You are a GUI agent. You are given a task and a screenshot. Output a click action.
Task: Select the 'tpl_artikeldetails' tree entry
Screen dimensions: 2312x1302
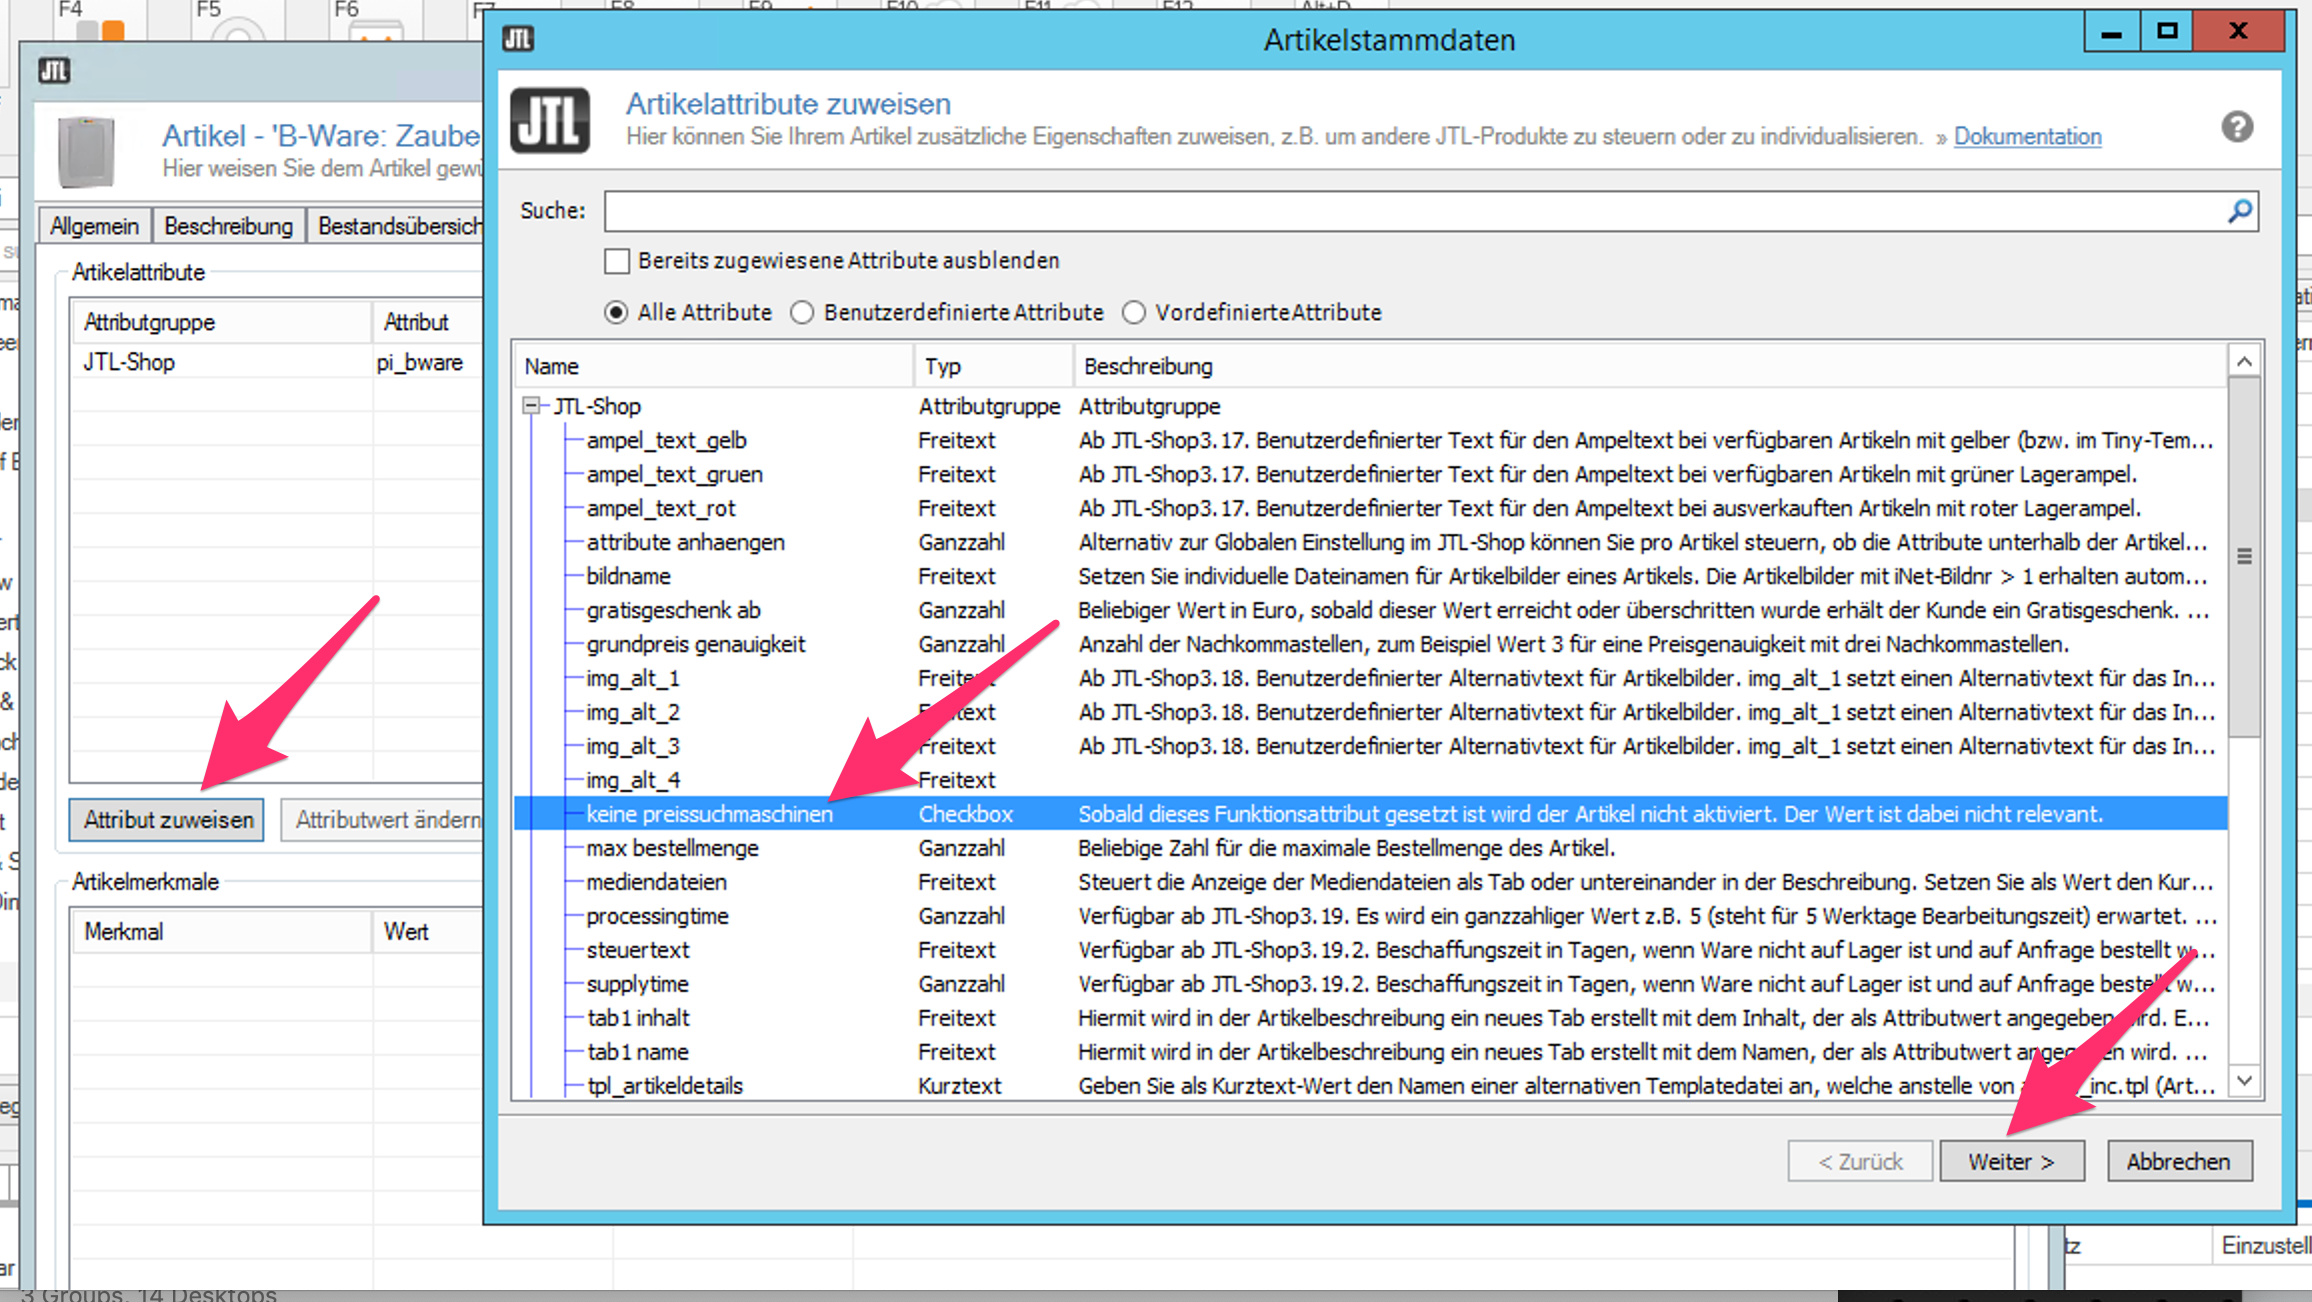point(664,1086)
